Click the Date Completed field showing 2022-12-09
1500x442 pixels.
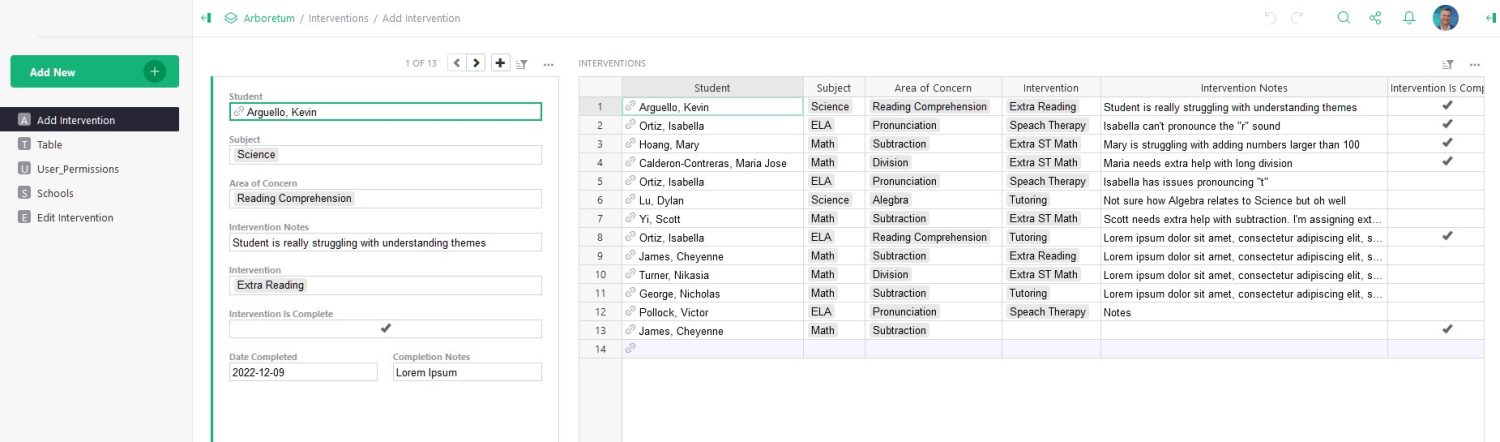303,372
